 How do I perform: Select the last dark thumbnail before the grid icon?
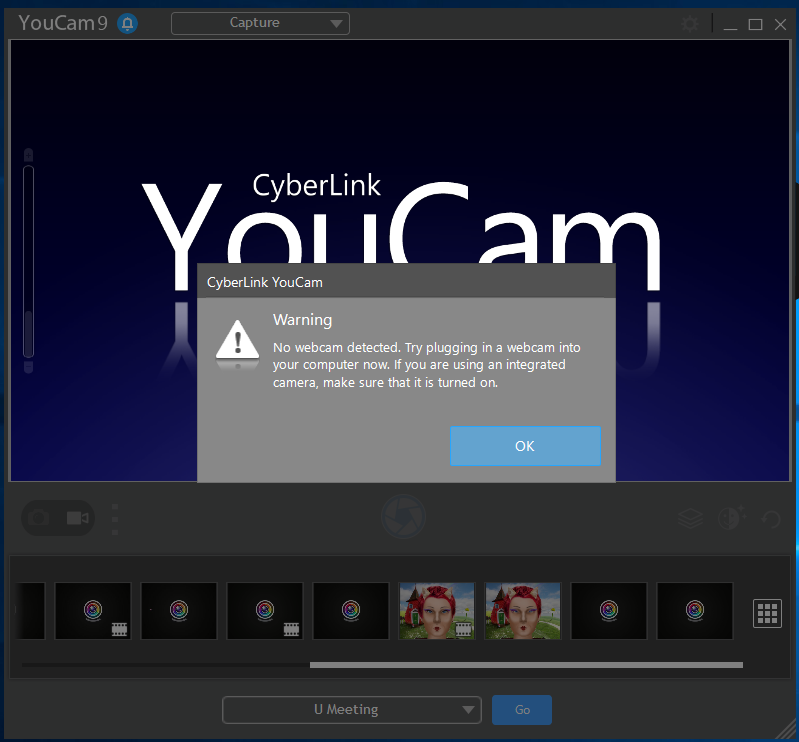(x=695, y=611)
